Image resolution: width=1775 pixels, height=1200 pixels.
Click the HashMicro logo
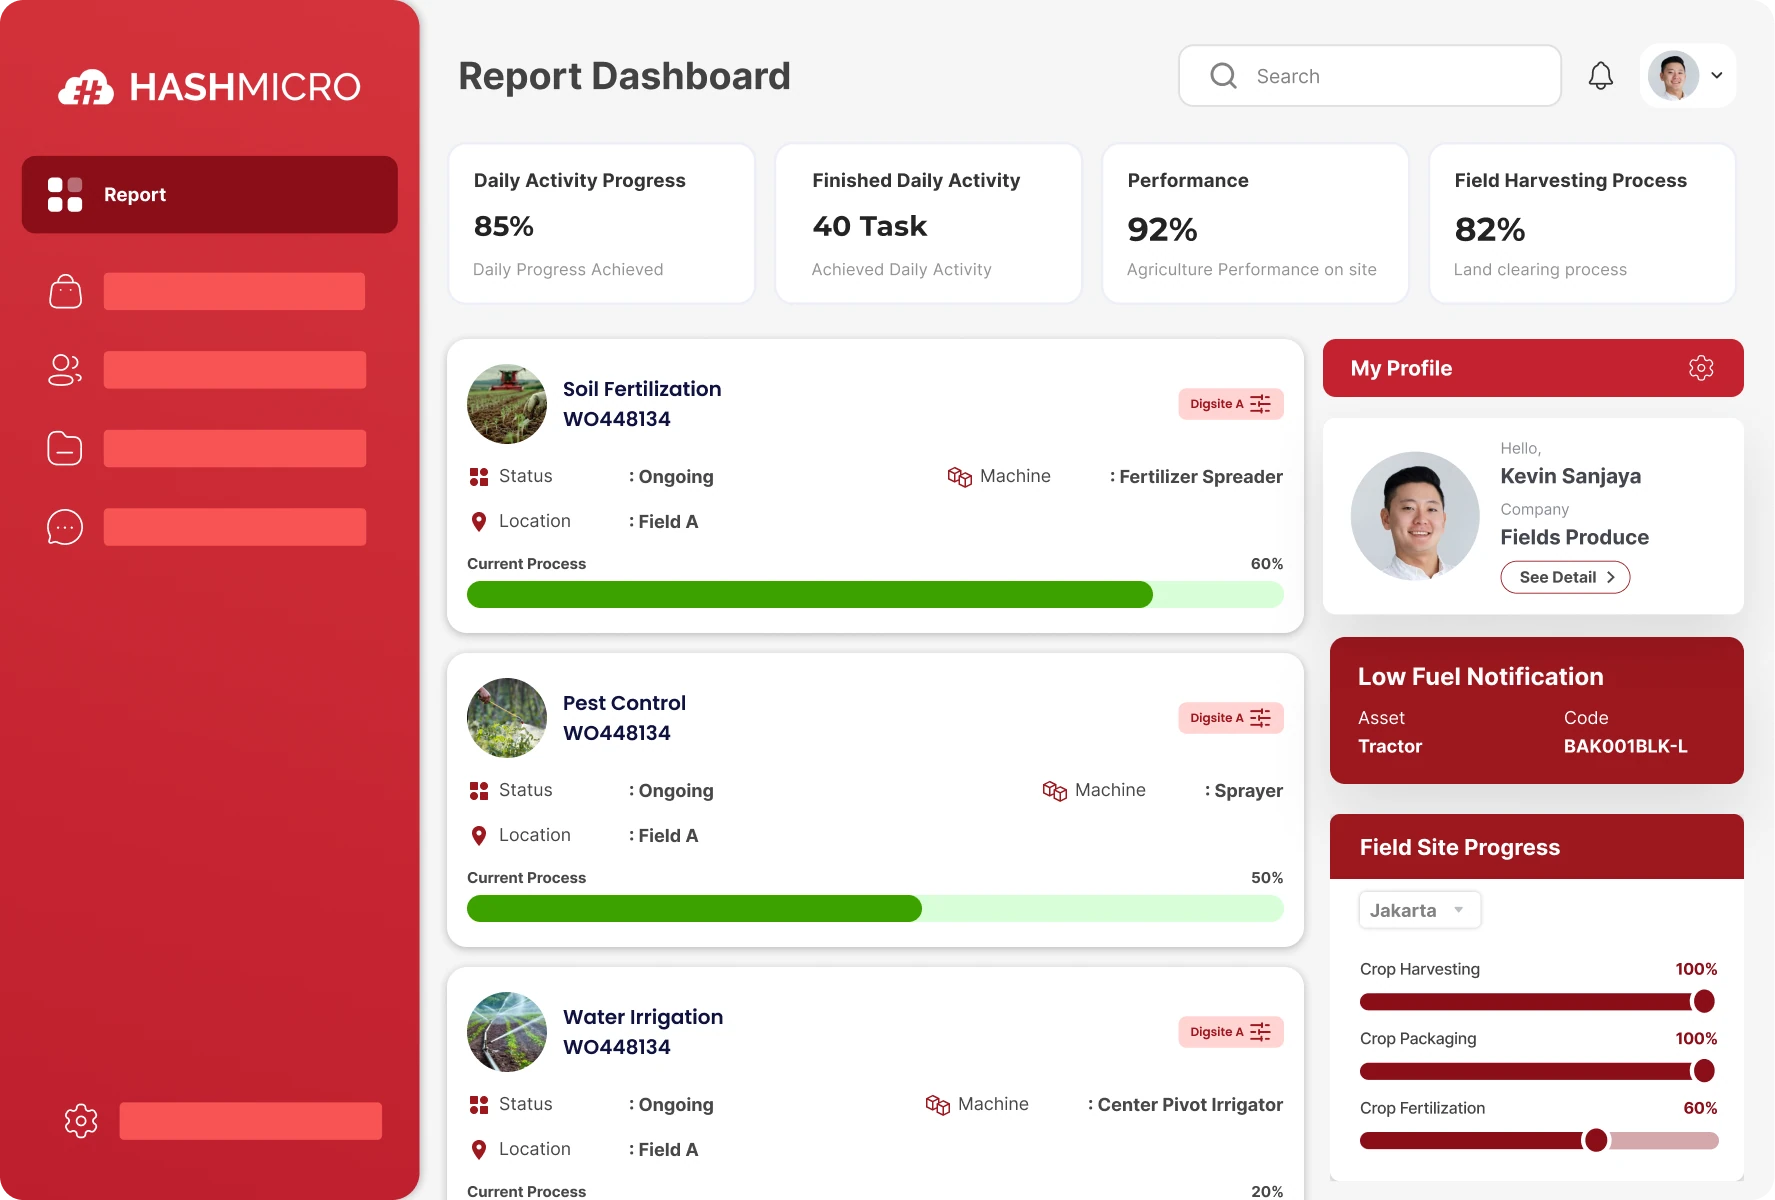[x=209, y=87]
